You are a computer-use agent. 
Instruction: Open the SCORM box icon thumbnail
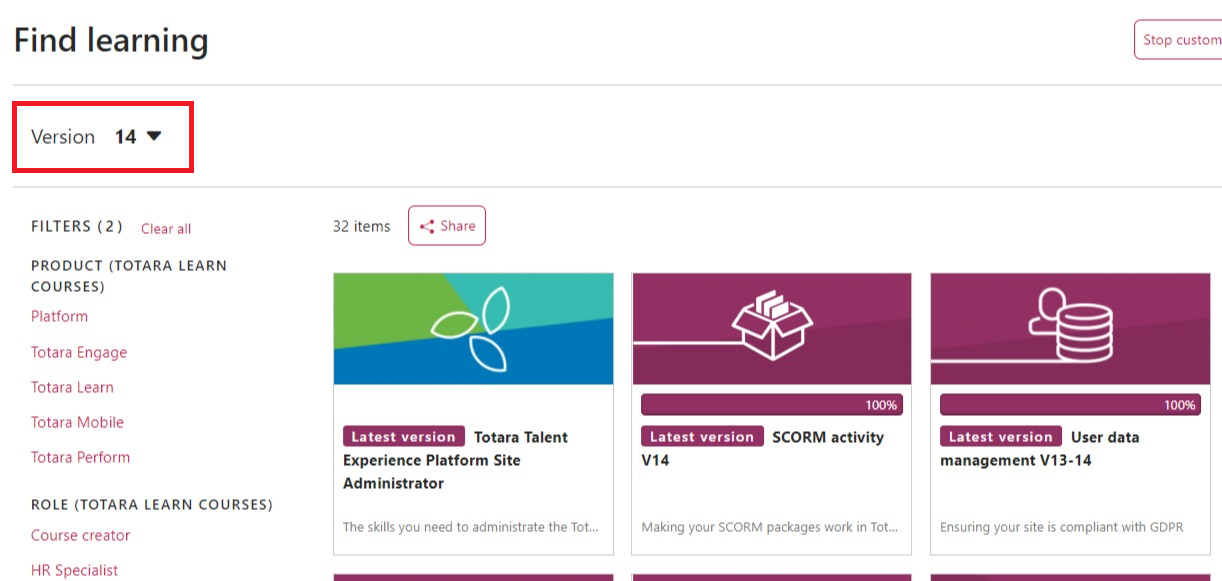coord(771,329)
